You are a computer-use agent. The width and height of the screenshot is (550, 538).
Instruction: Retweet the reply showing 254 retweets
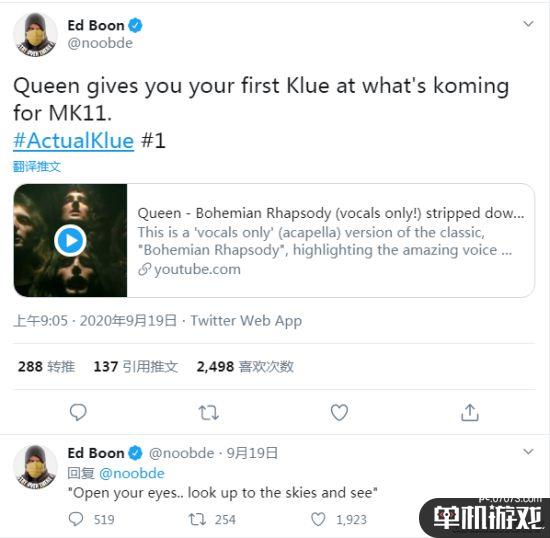[x=197, y=519]
